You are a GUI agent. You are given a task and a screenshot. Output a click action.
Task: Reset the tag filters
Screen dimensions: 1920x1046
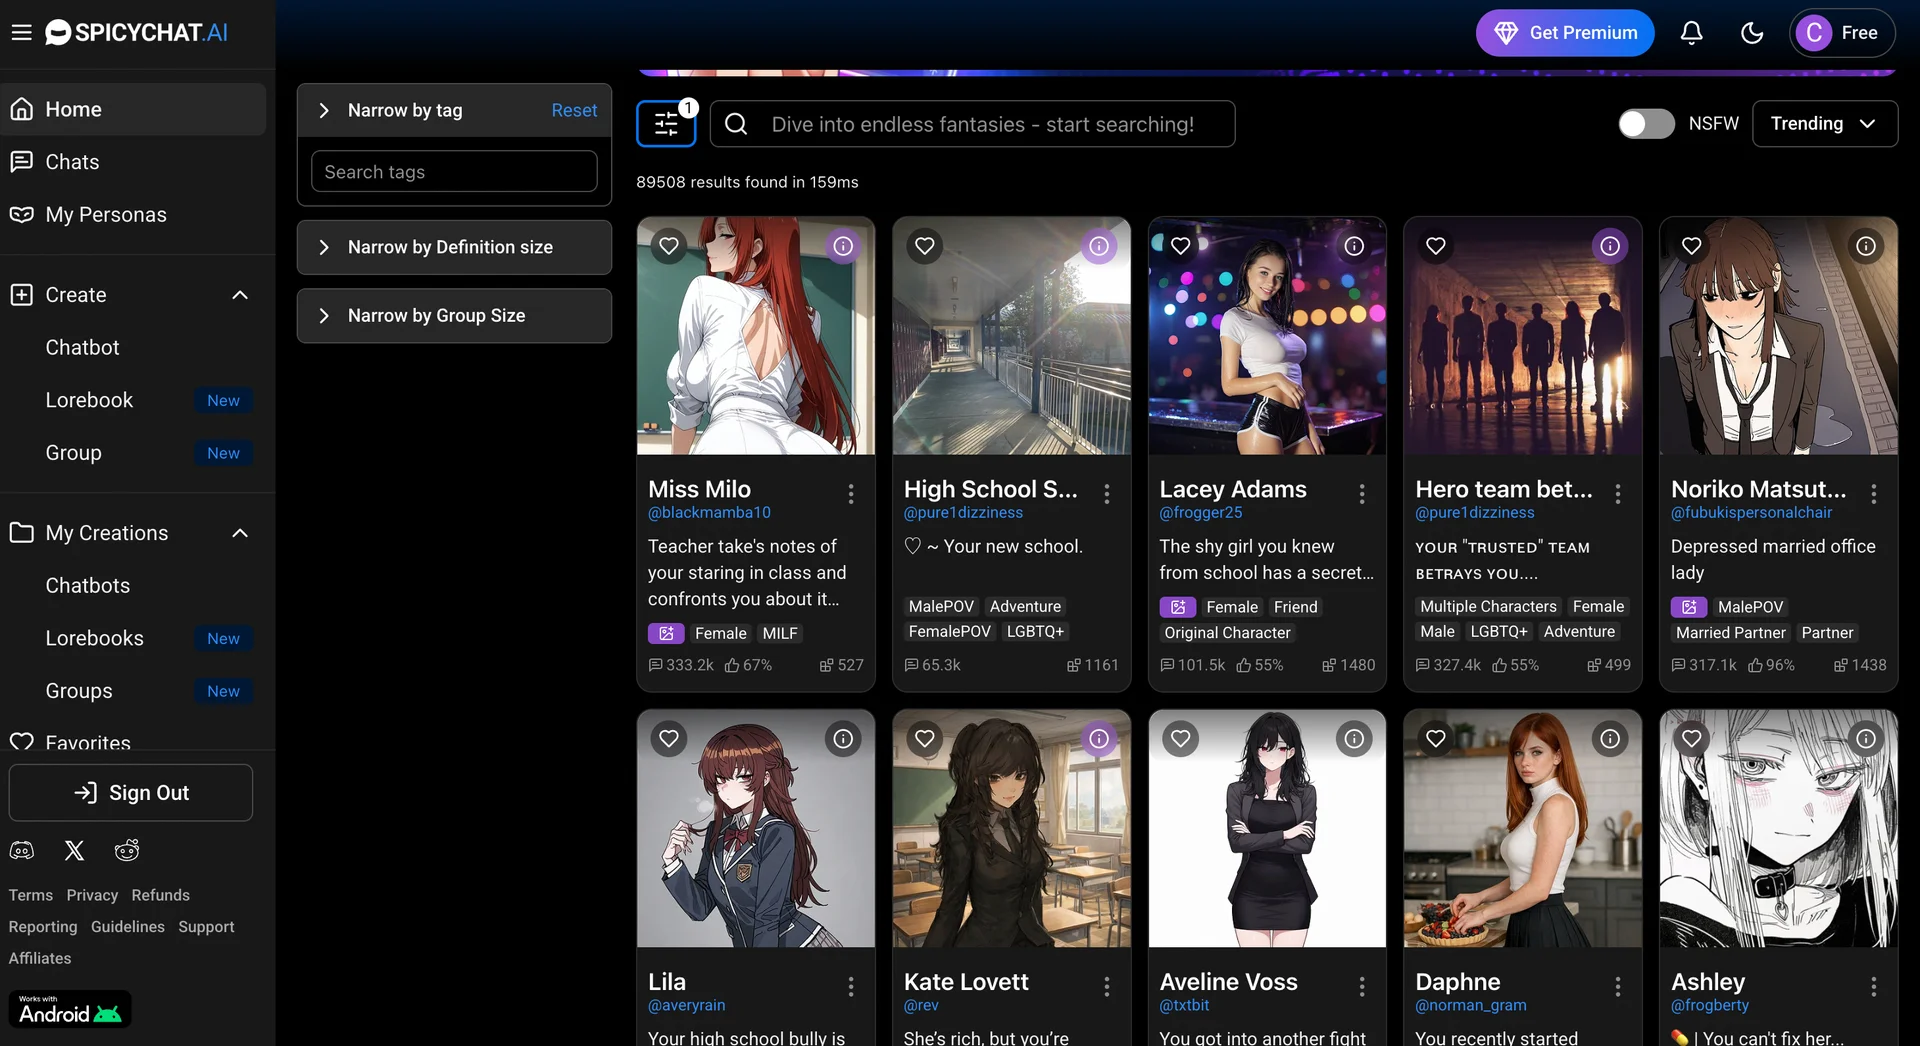pyautogui.click(x=574, y=110)
